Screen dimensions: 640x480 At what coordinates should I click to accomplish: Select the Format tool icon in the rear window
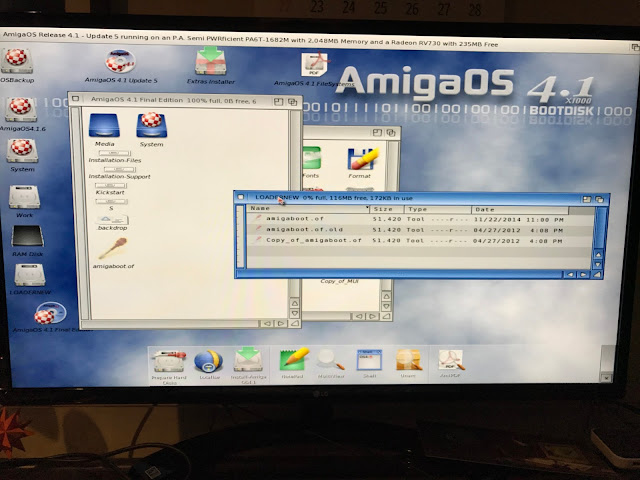pos(362,159)
